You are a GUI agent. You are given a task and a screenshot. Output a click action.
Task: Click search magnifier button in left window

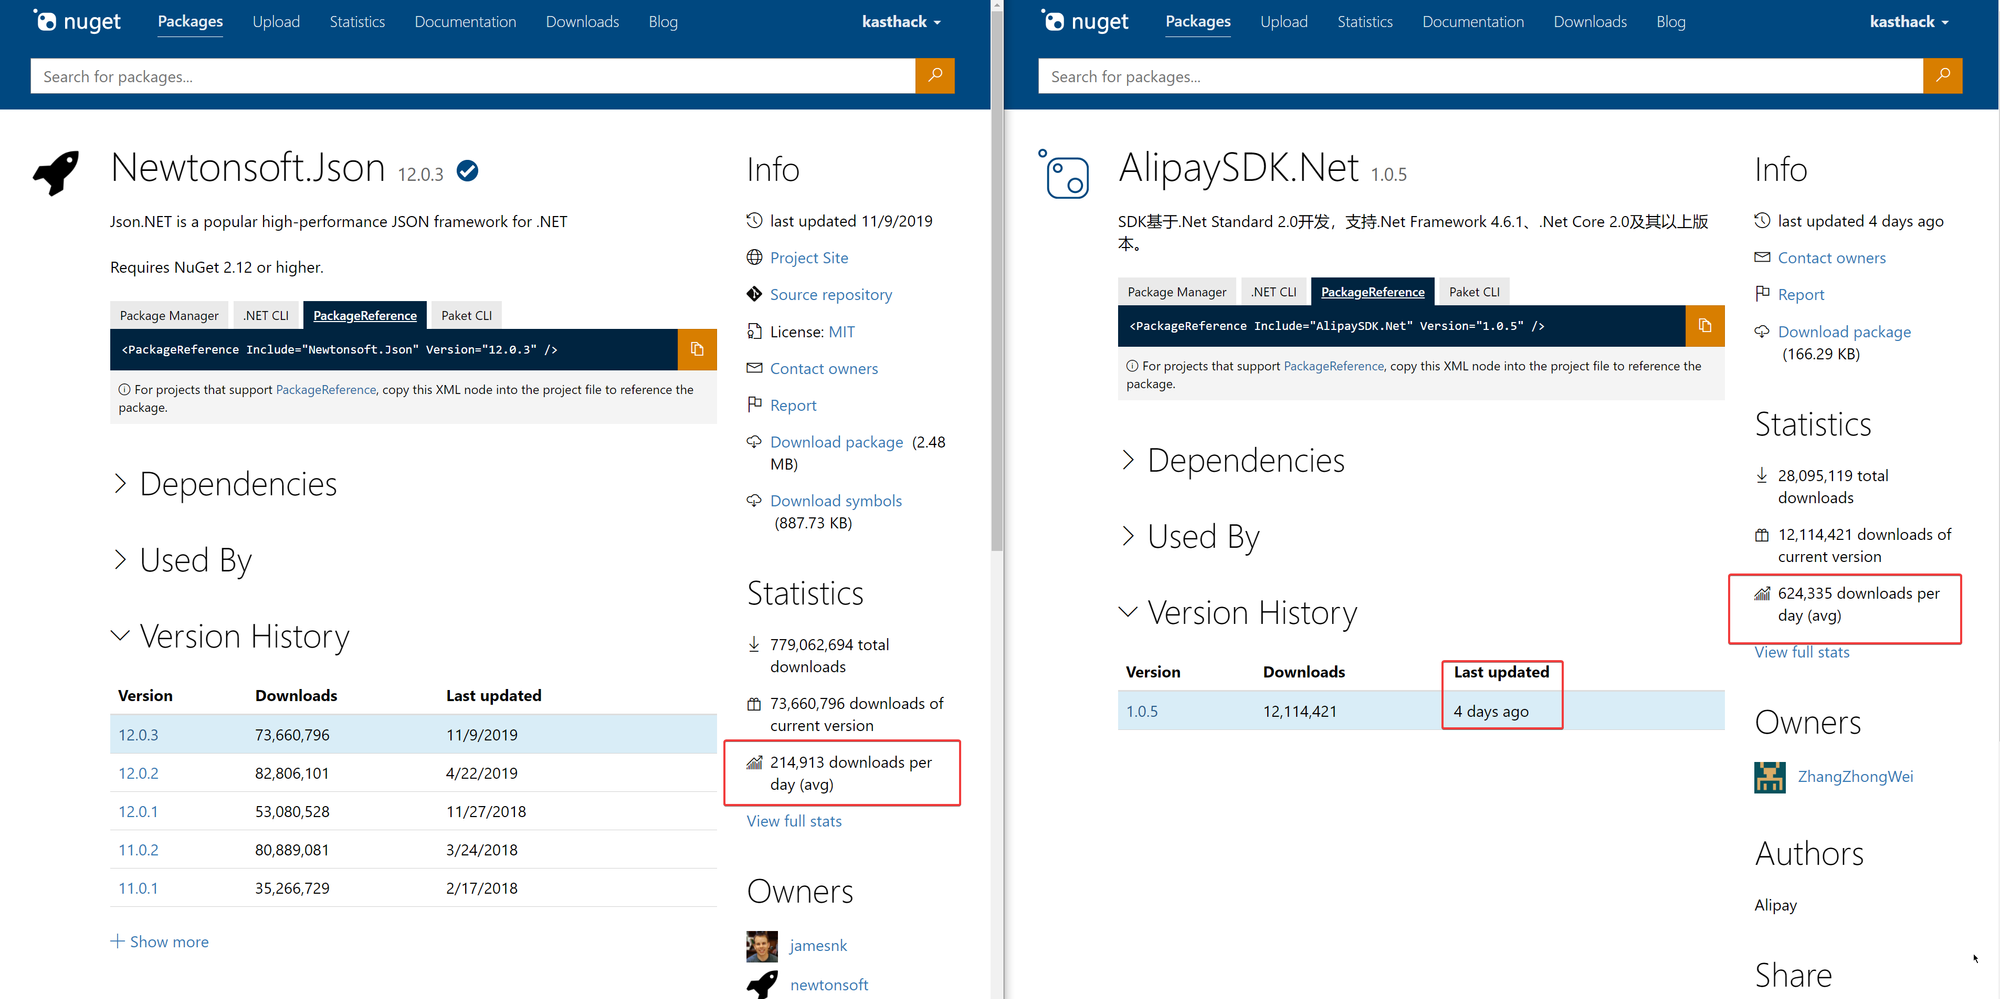click(x=935, y=76)
